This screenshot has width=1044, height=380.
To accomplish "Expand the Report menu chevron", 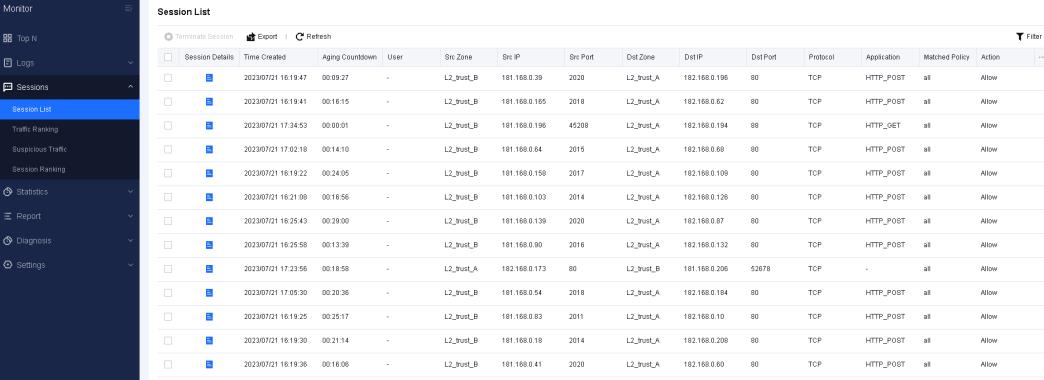I will pos(130,216).
